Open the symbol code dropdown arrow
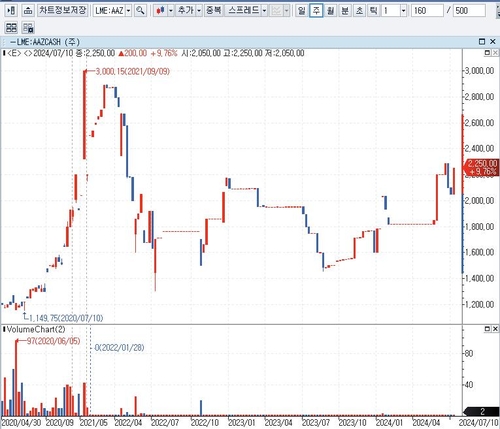Viewport: 500px width, 429px height. (x=128, y=11)
